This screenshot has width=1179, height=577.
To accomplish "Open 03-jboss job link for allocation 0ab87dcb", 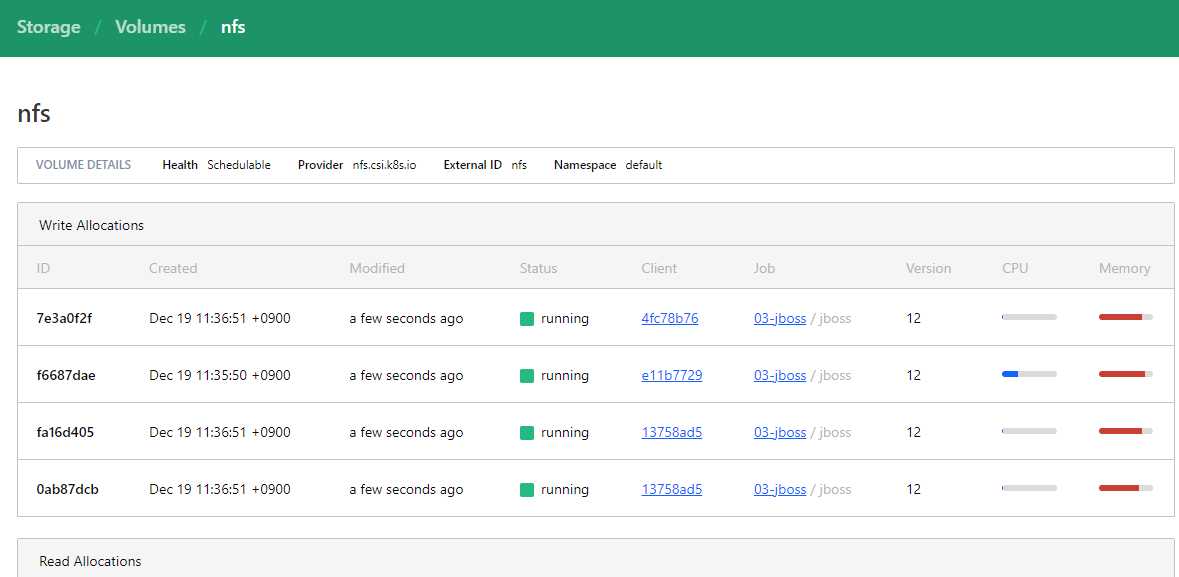I will [780, 490].
